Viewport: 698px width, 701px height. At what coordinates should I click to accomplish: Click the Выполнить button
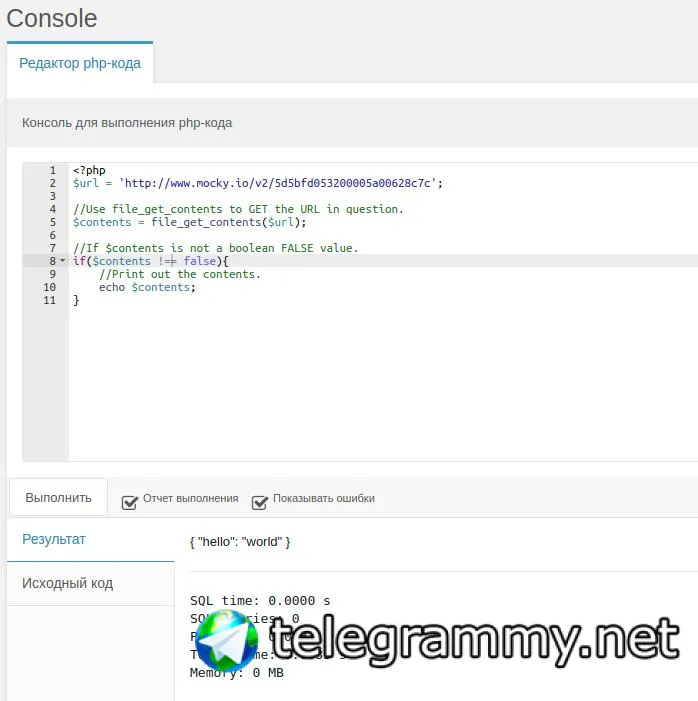click(58, 498)
